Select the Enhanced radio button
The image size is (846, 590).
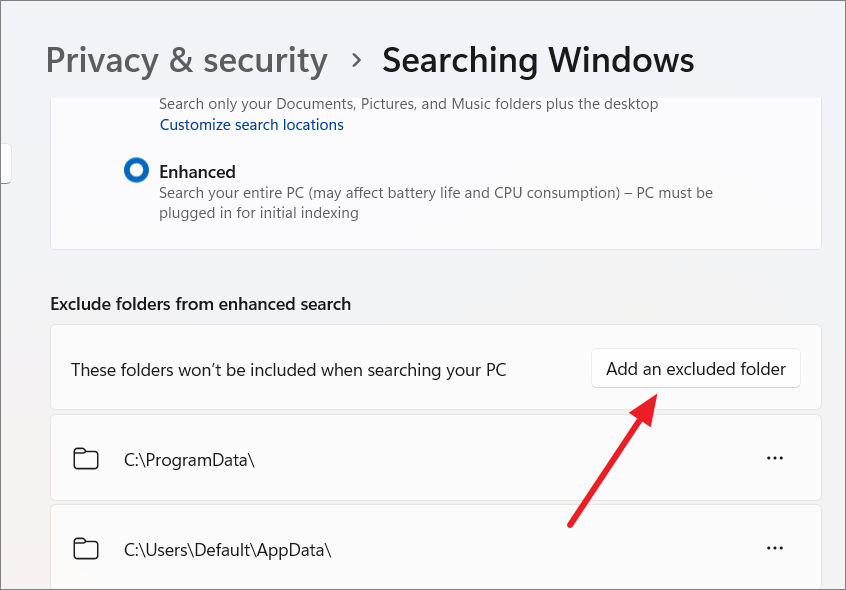coord(137,170)
